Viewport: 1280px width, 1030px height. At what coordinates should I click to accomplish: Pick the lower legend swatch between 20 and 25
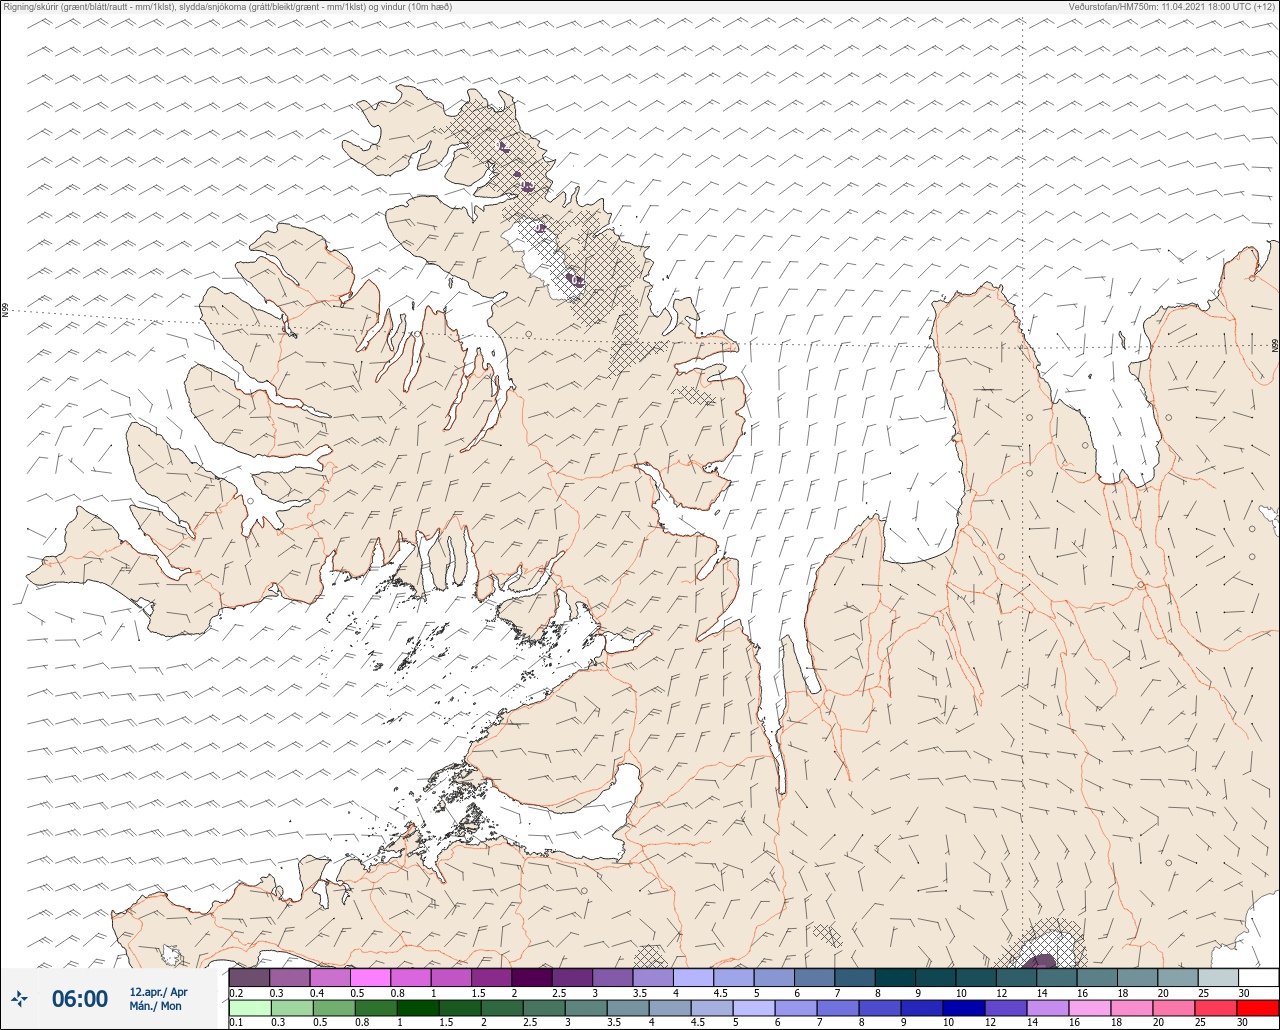point(1173,1007)
